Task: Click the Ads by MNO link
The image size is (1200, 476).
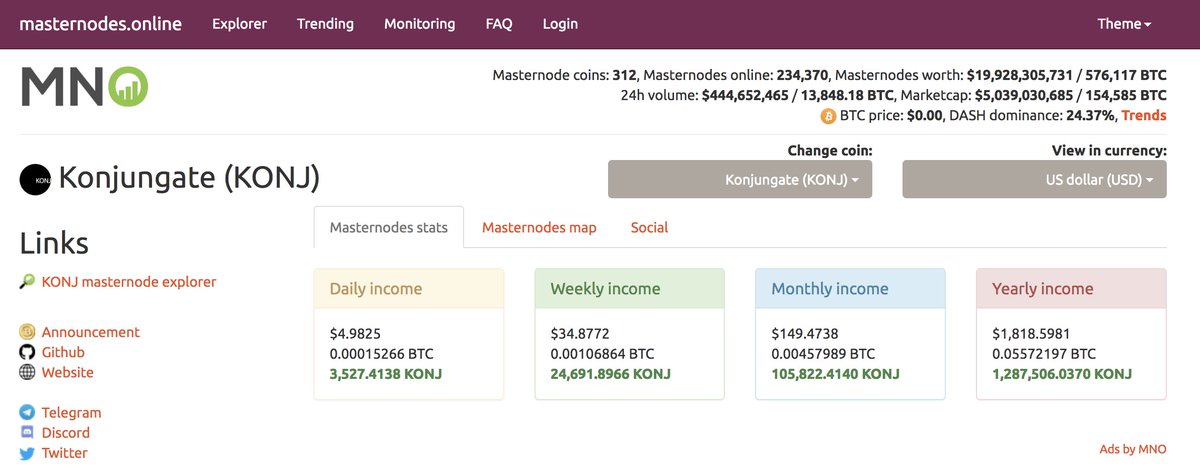Action: [x=1132, y=449]
